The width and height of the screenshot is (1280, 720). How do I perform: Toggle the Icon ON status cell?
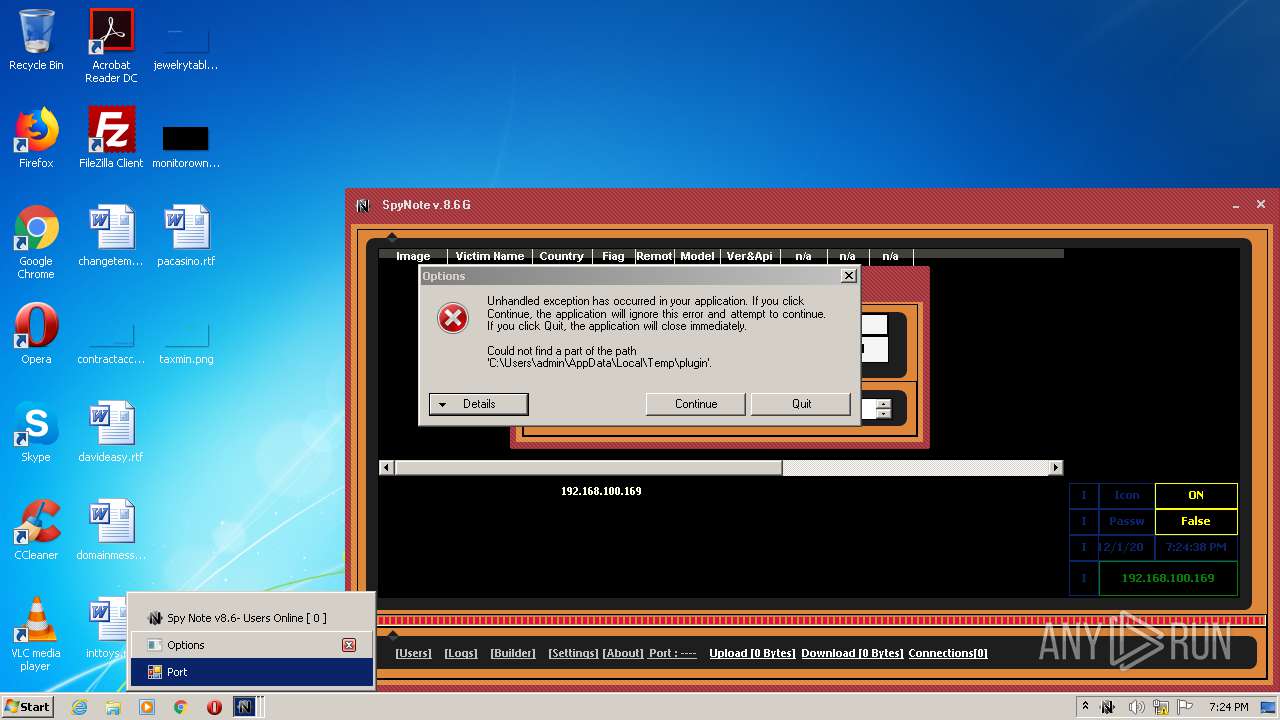tap(1196, 495)
